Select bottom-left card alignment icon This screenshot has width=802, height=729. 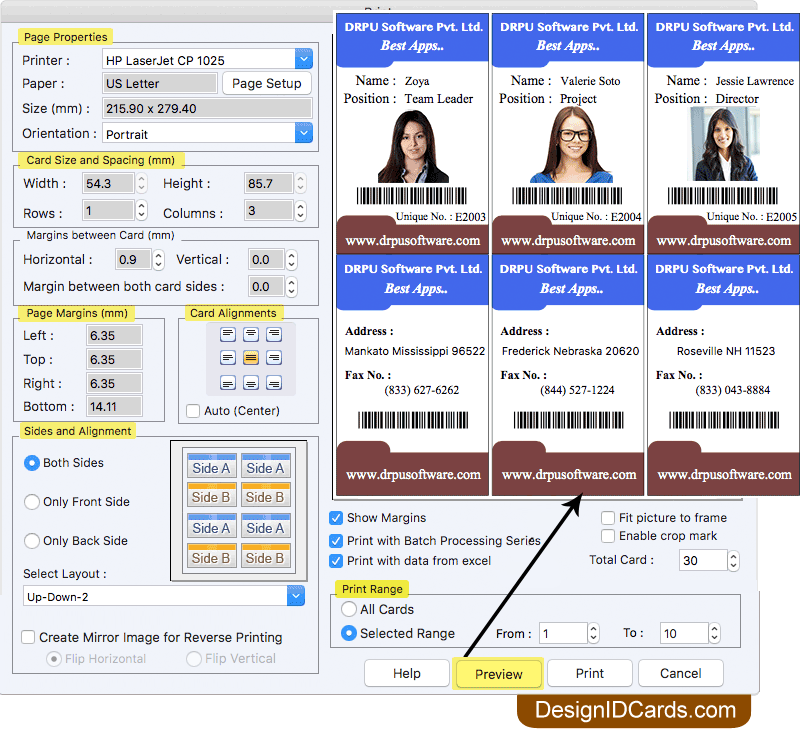click(228, 383)
